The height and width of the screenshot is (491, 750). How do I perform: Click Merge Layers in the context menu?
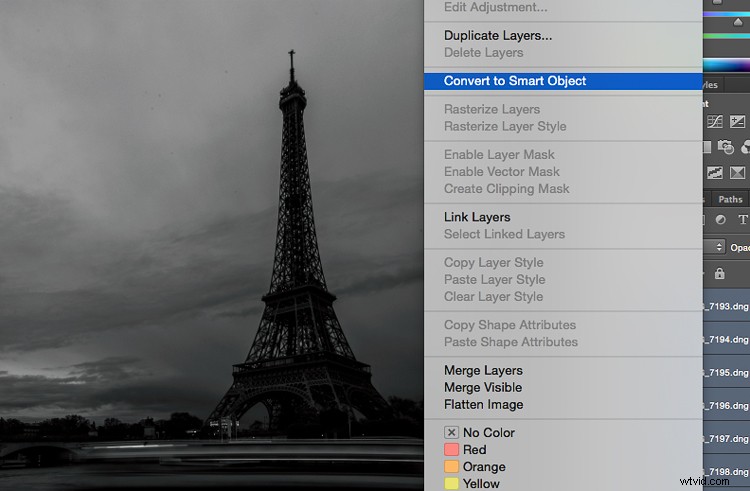(x=483, y=370)
